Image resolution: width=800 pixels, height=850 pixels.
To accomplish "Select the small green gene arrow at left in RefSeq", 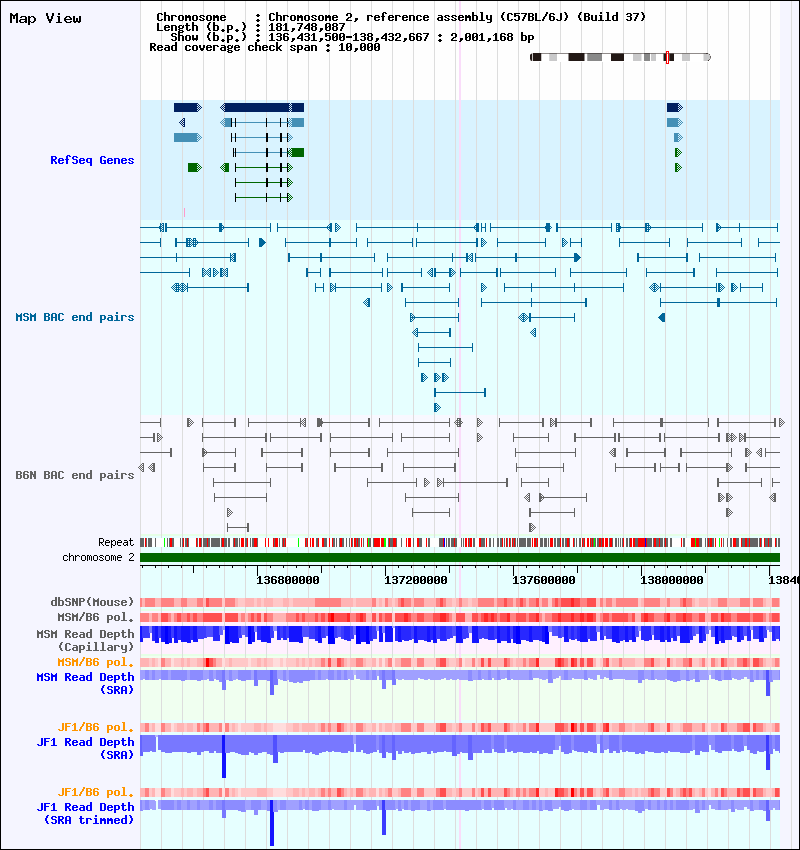I will tap(195, 168).
